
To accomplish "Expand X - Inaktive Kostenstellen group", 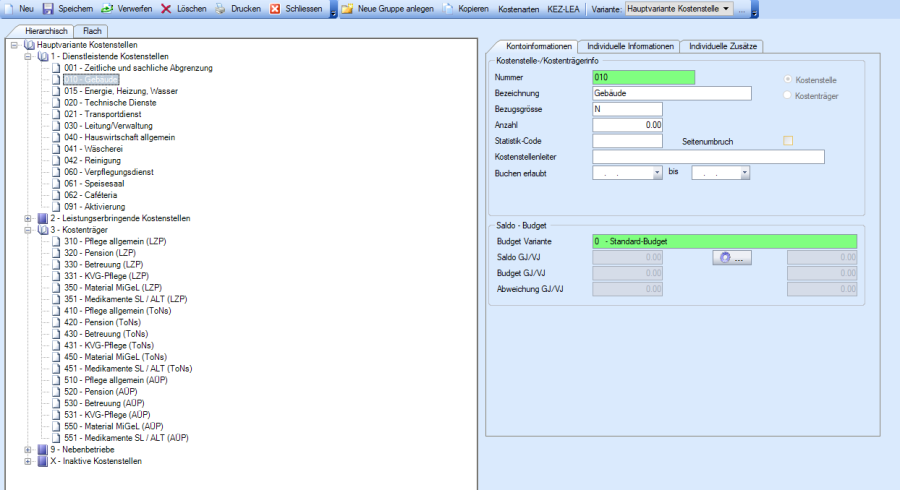I will tap(28, 461).
